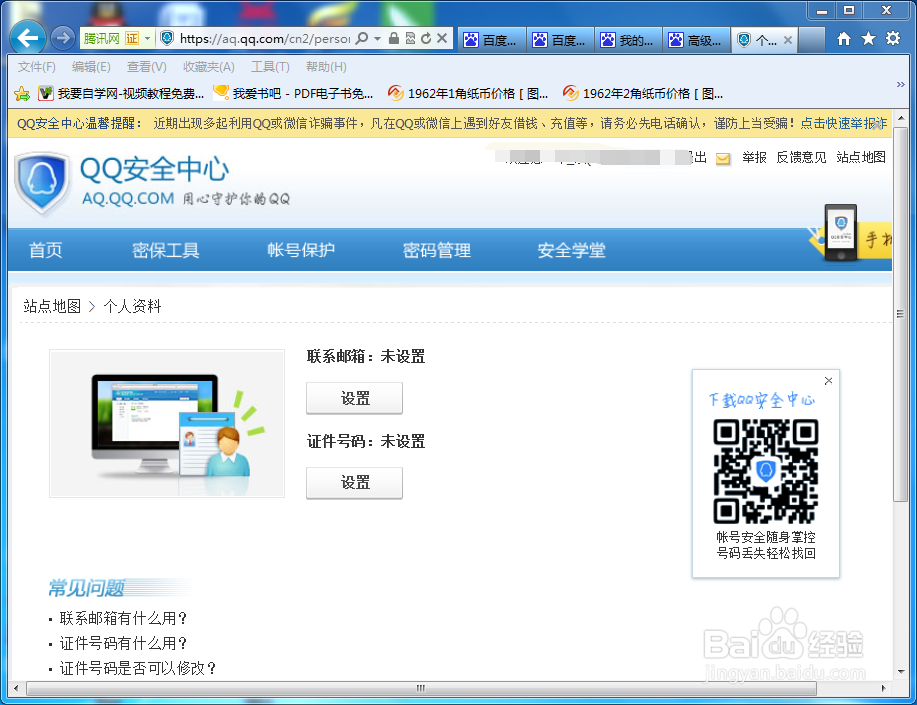Click the horizontal scrollbar right arrow
The image size is (917, 705).
(883, 689)
